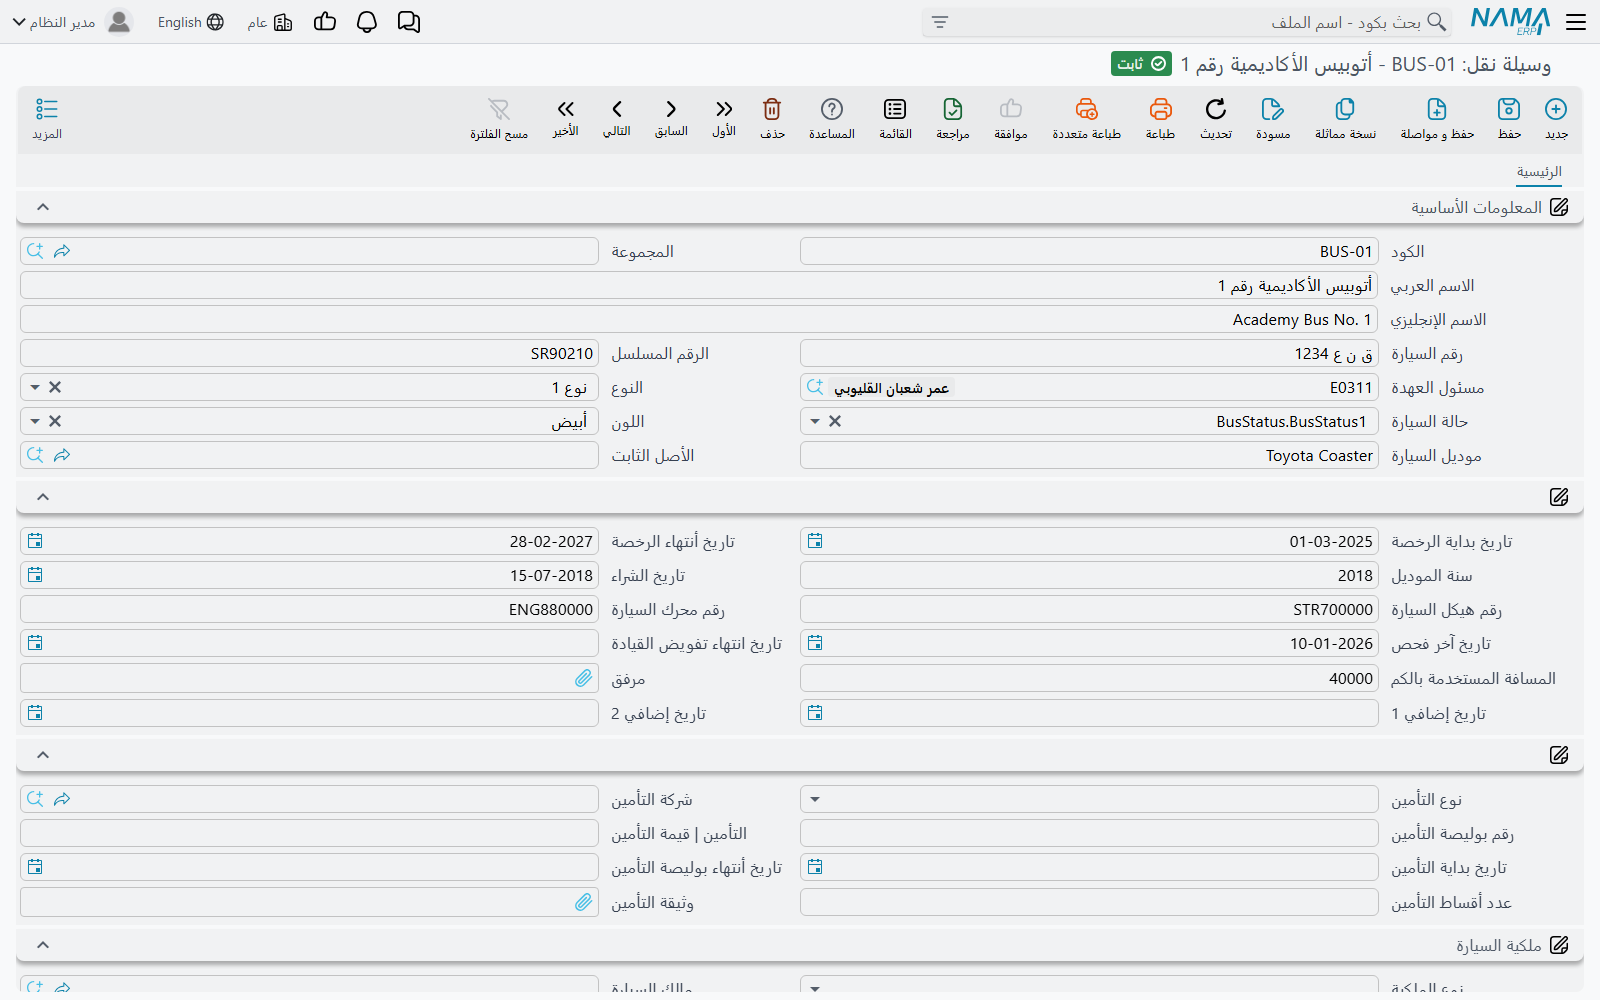
Task: Click the الرقم المسلسل field SR90210
Action: (309, 353)
